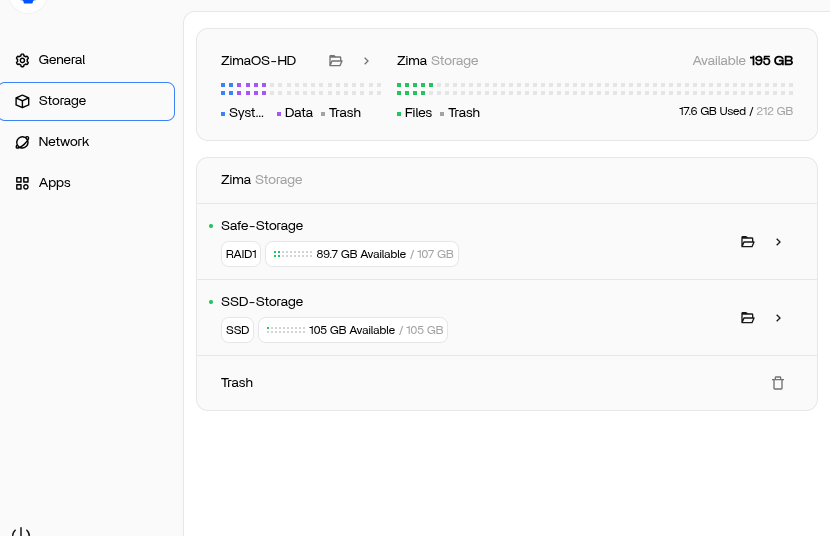Click the Safe-Storage 89.7 GB Available indicator
Screen dimensions: 830x536
[362, 254]
